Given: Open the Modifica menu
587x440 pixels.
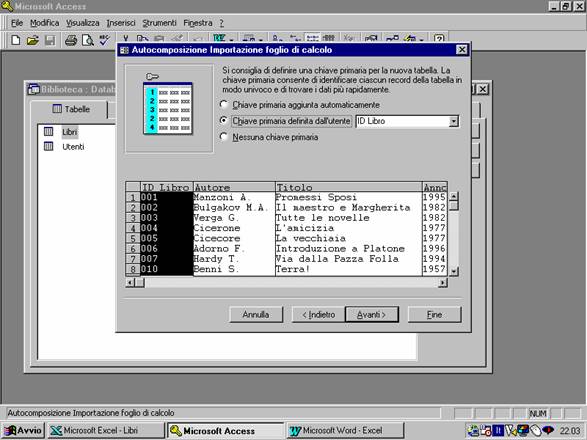Looking at the screenshot, I should coord(45,23).
